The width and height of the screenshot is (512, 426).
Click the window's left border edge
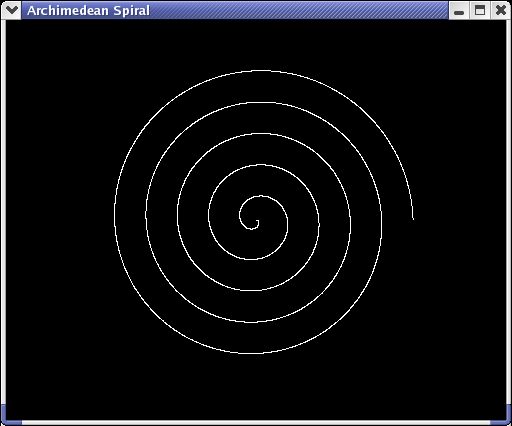pyautogui.click(x=3, y=212)
